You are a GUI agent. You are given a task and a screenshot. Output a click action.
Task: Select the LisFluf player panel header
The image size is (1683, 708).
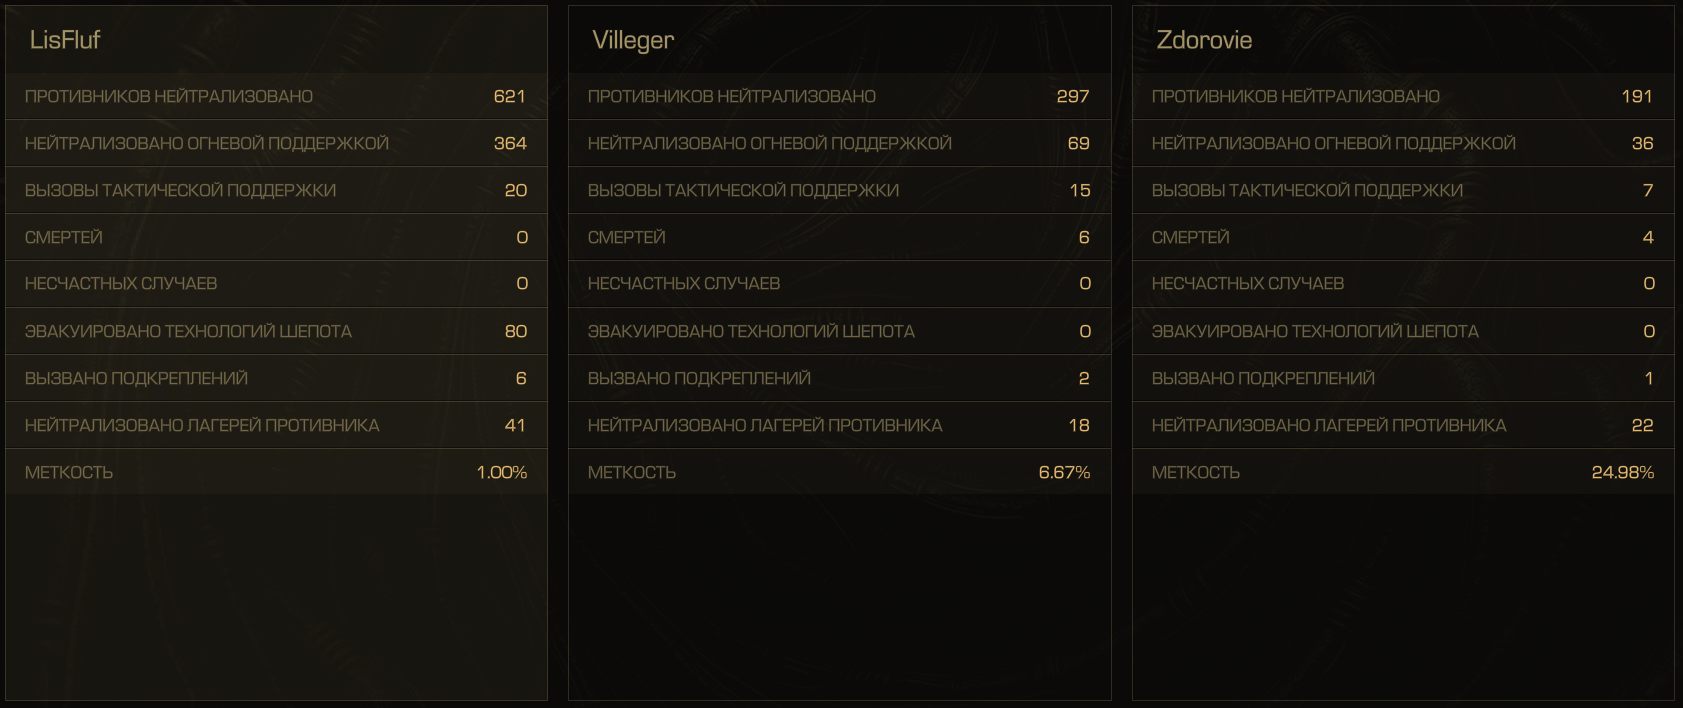(x=276, y=40)
